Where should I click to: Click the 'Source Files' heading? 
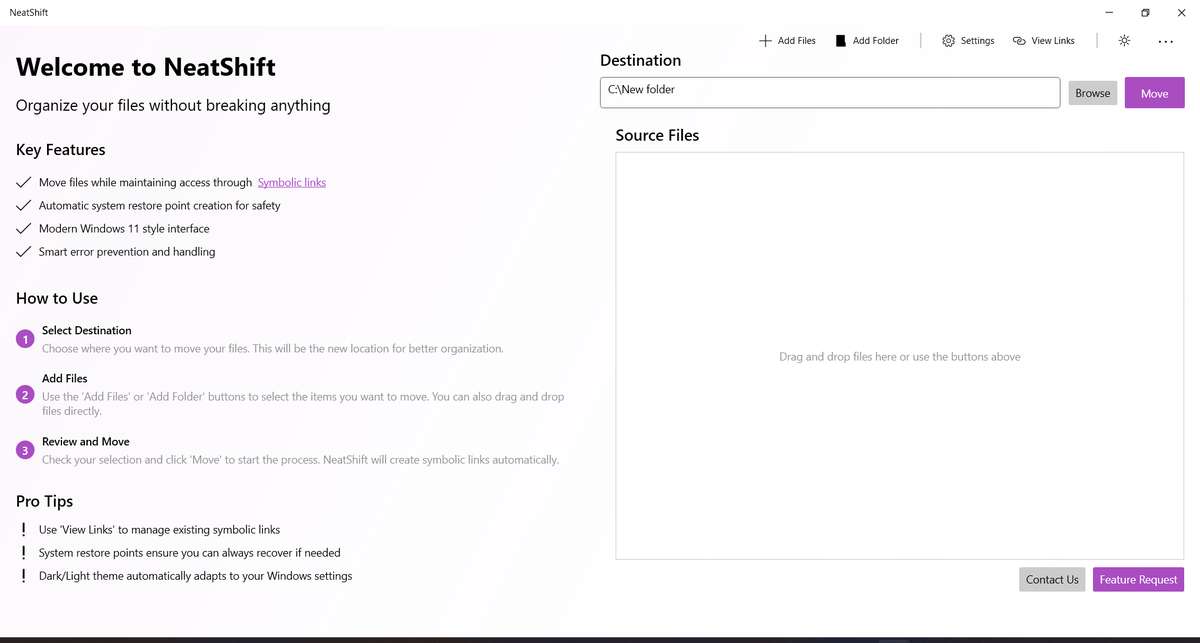coord(658,135)
